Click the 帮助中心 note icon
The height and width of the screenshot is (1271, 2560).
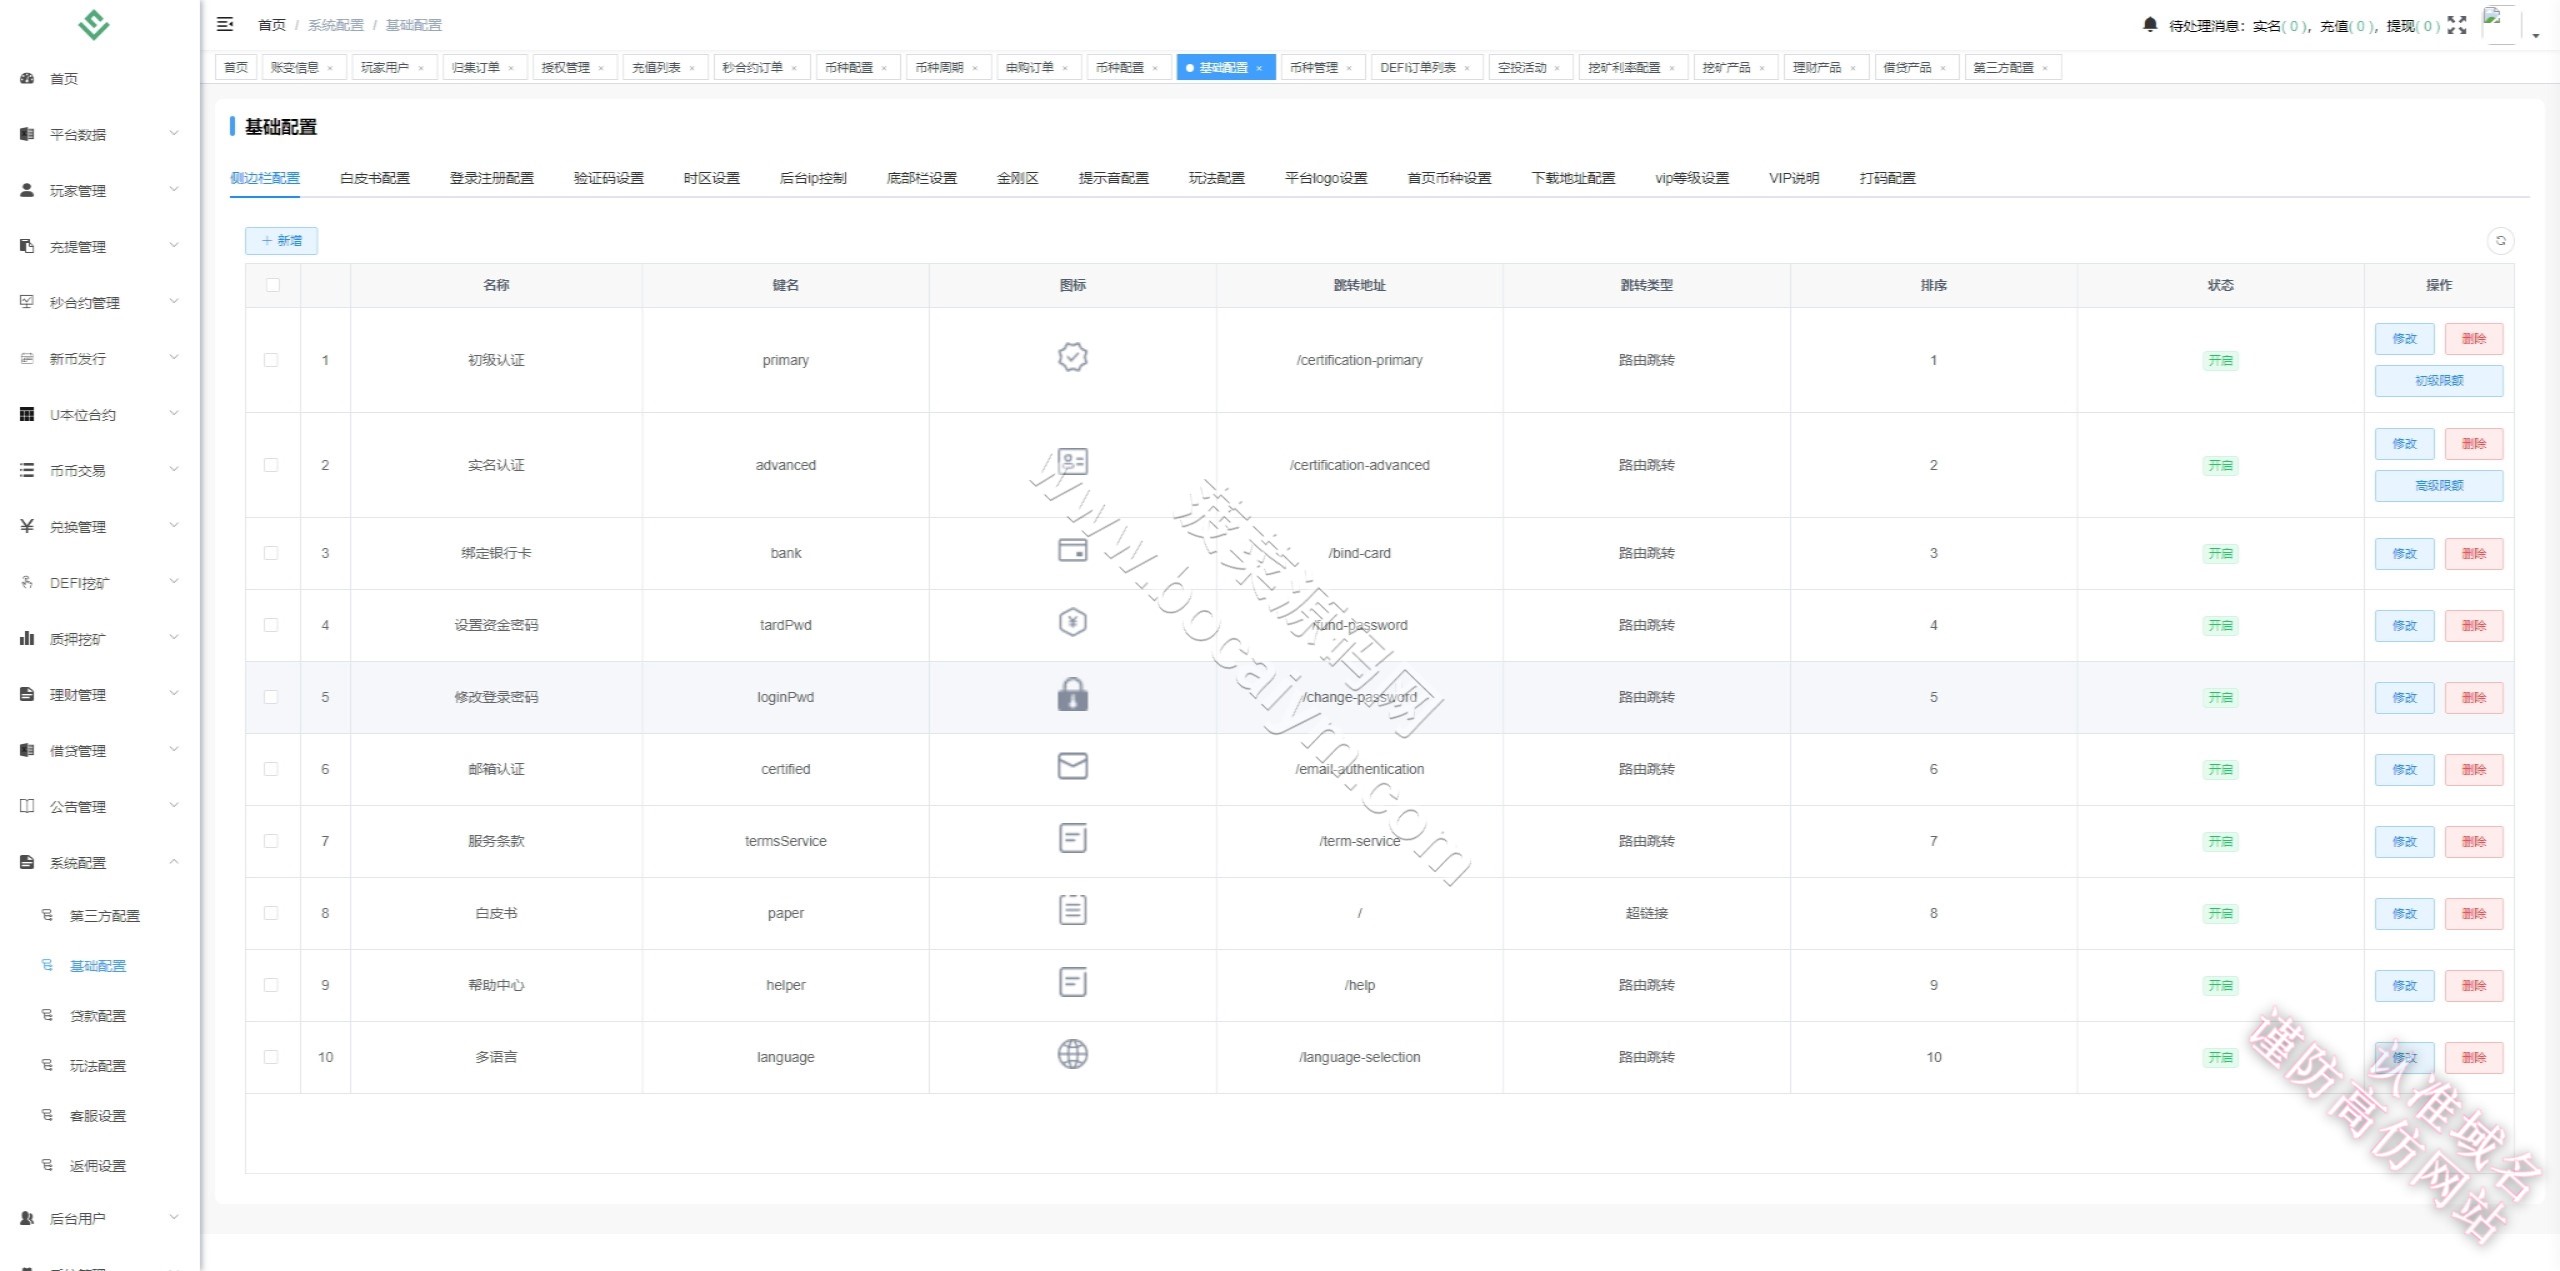coord(1072,982)
